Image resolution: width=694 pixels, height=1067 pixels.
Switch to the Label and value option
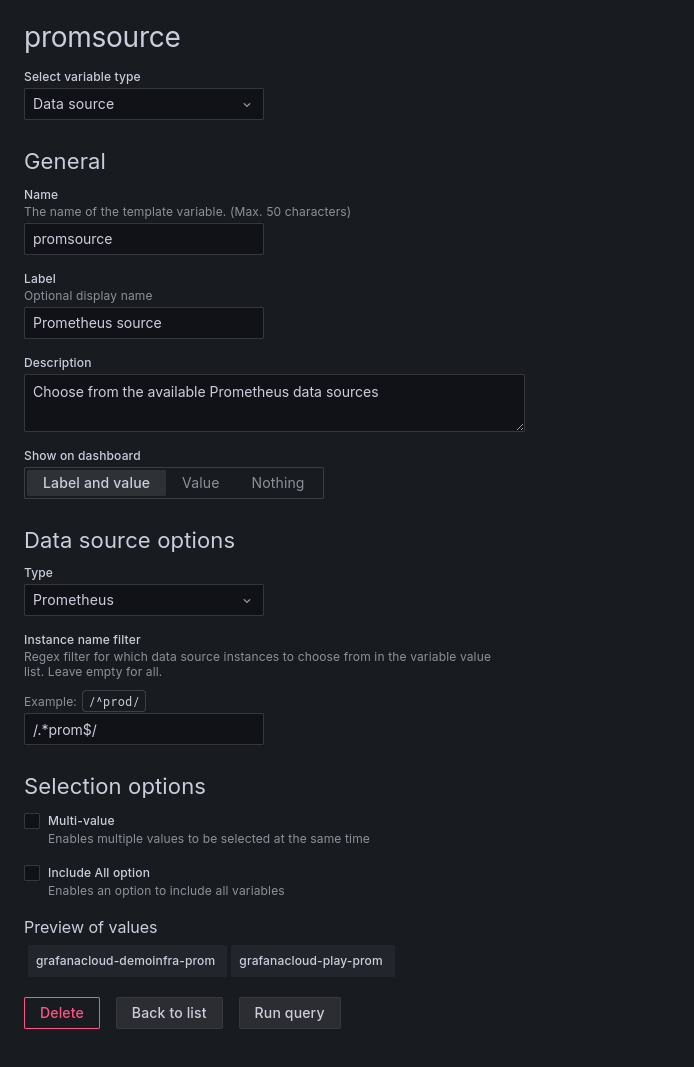coord(96,482)
